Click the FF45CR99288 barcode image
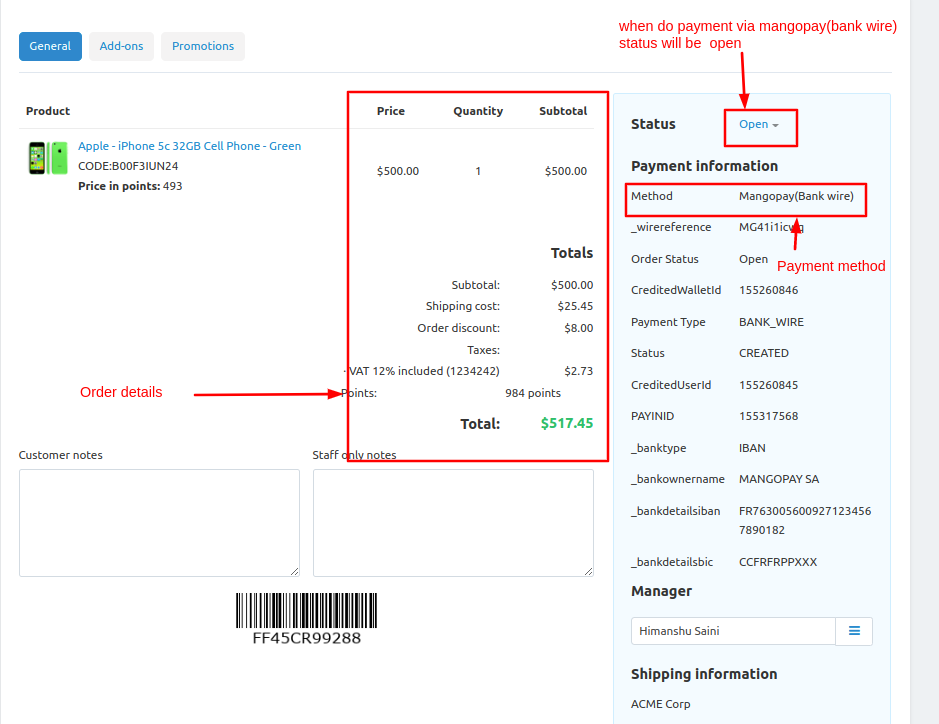The height and width of the screenshot is (724, 939). pyautogui.click(x=307, y=619)
